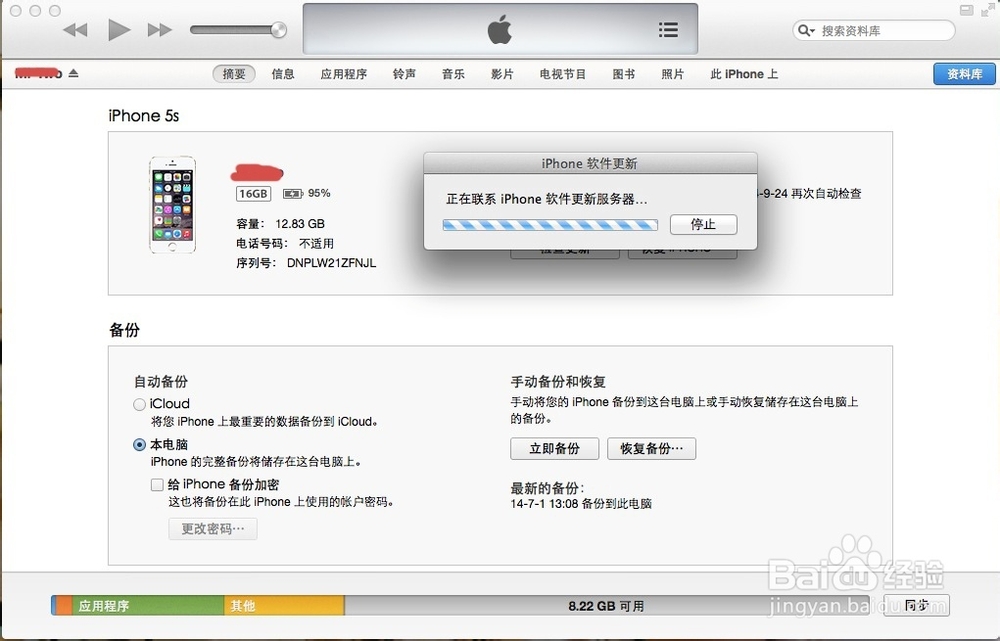Select the iCloud backup radio button
1000x641 pixels.
pyautogui.click(x=139, y=404)
